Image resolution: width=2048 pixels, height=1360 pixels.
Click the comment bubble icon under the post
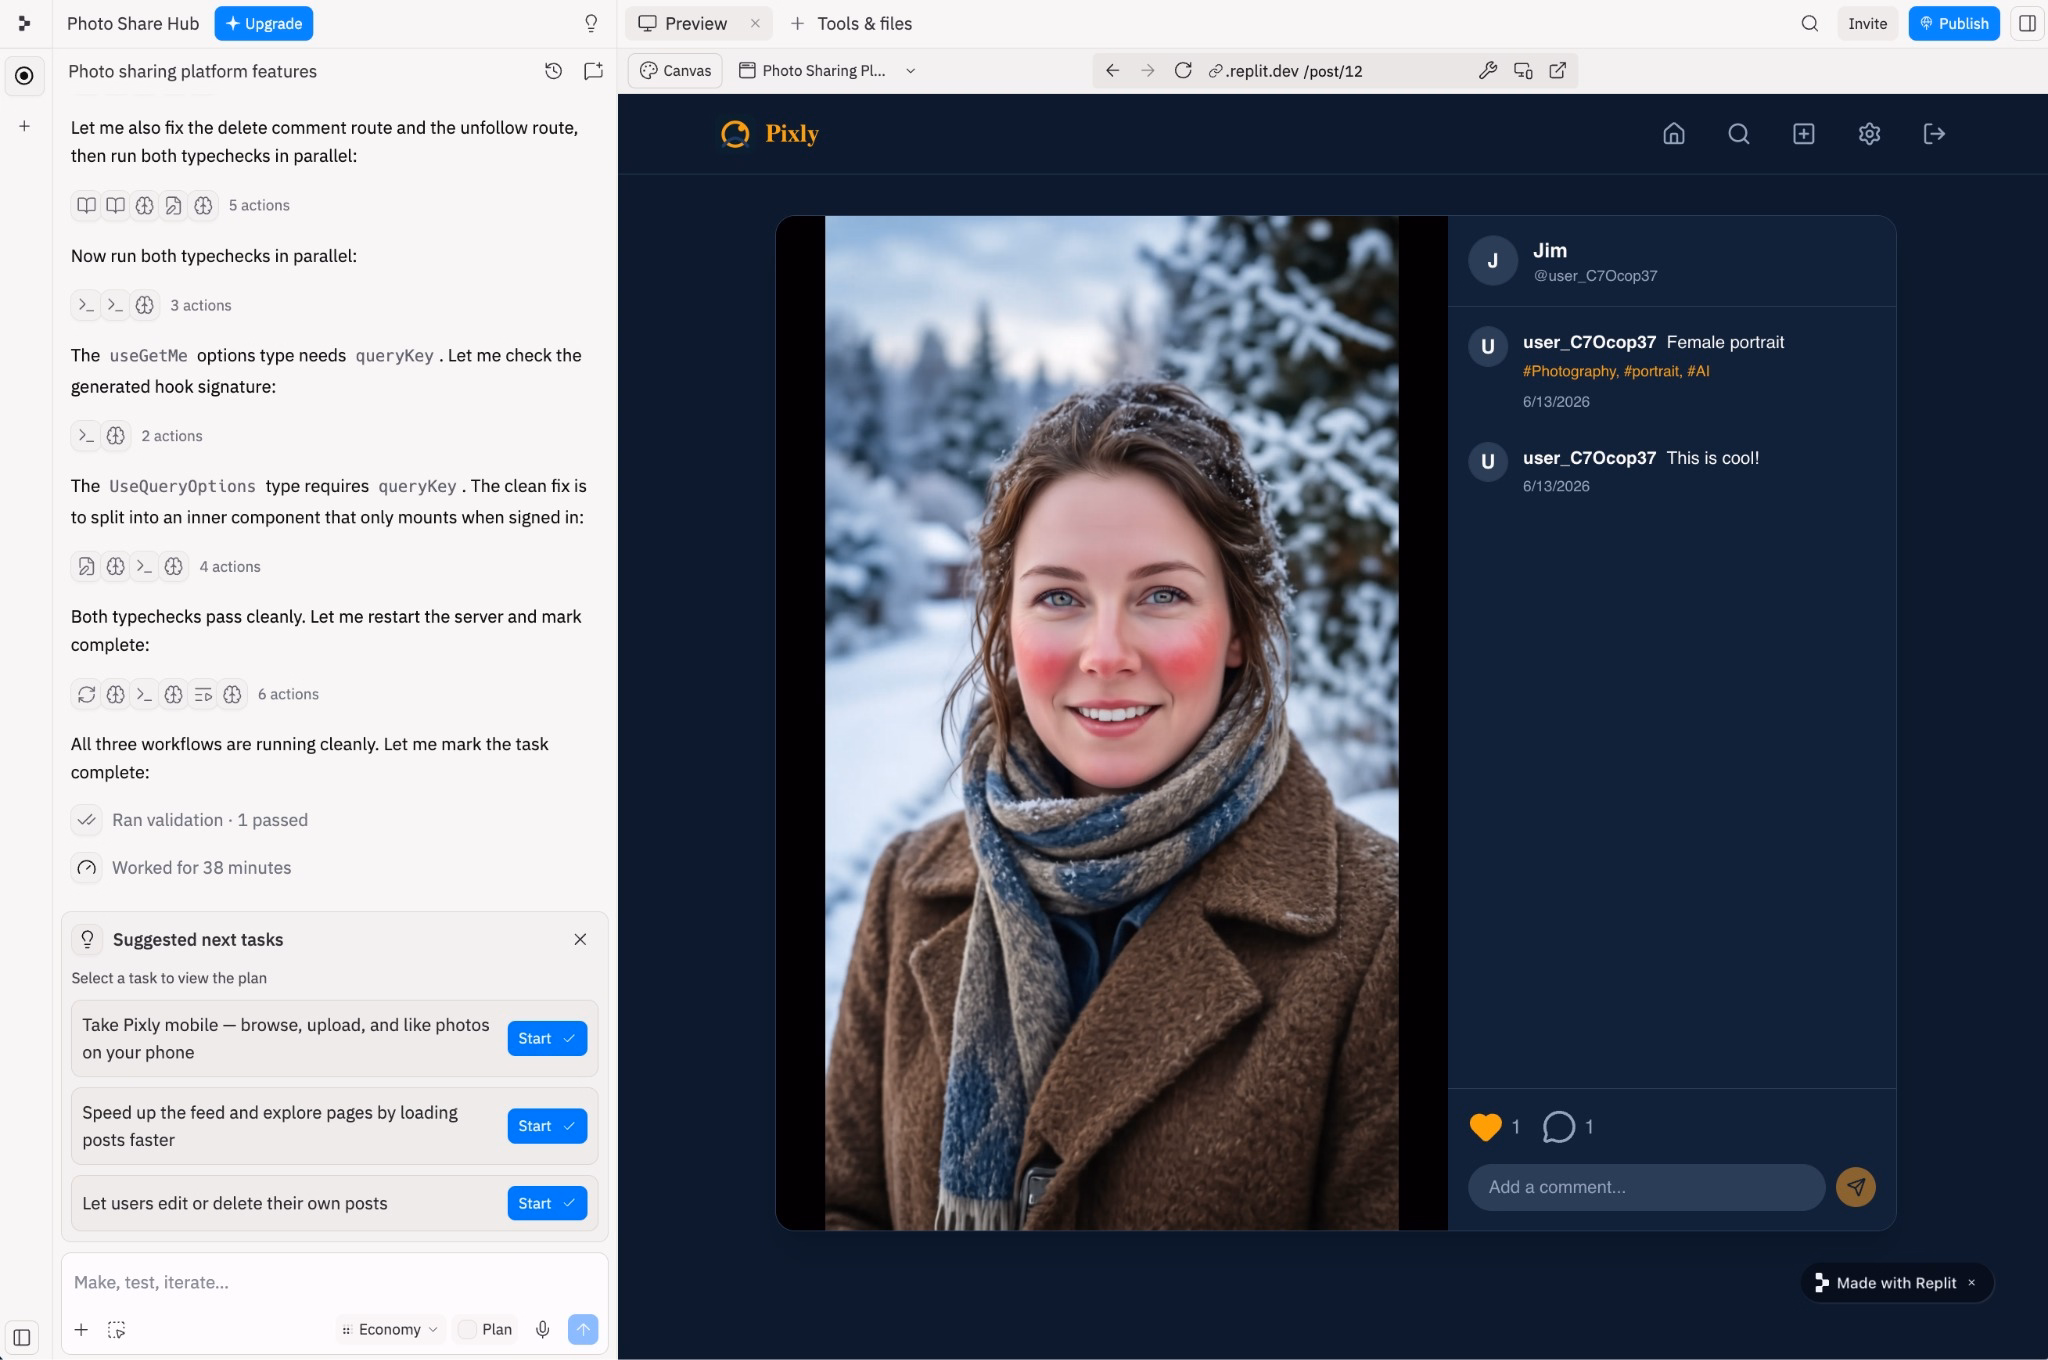tap(1559, 1127)
